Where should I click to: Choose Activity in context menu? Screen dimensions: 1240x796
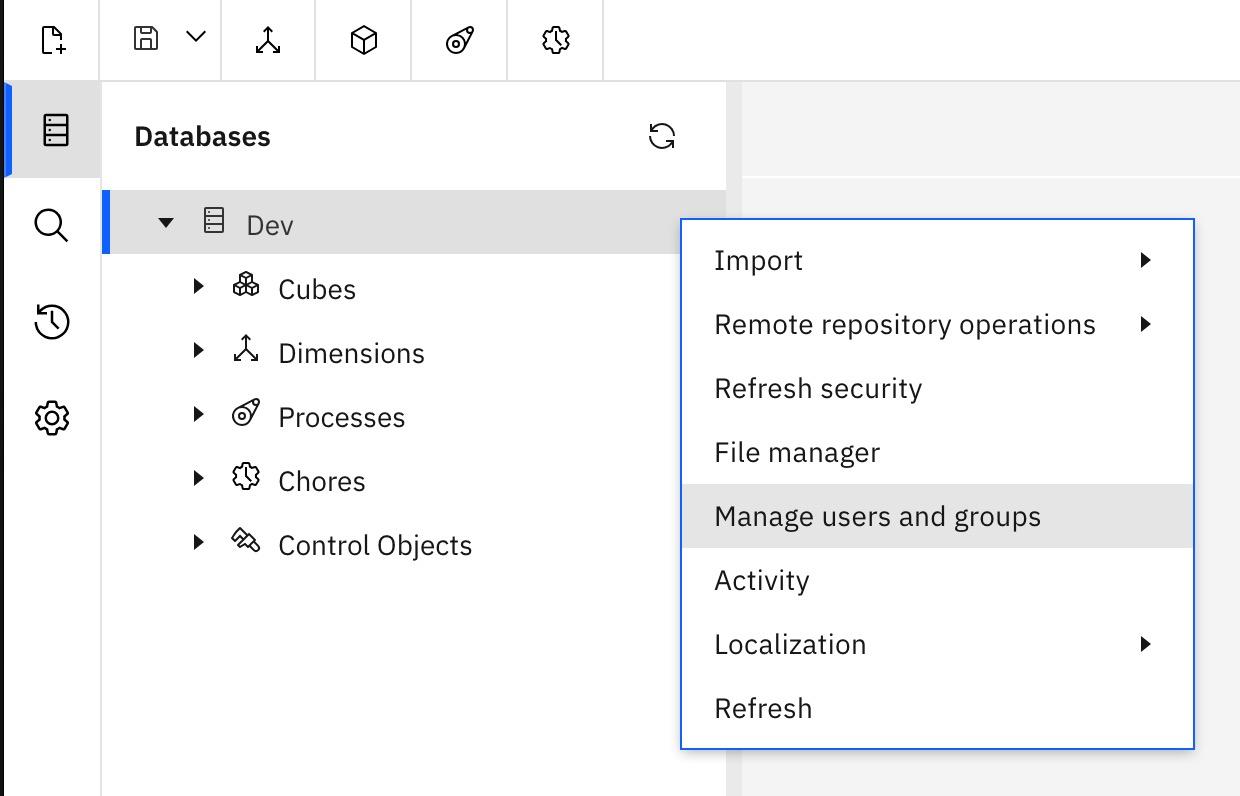937,580
